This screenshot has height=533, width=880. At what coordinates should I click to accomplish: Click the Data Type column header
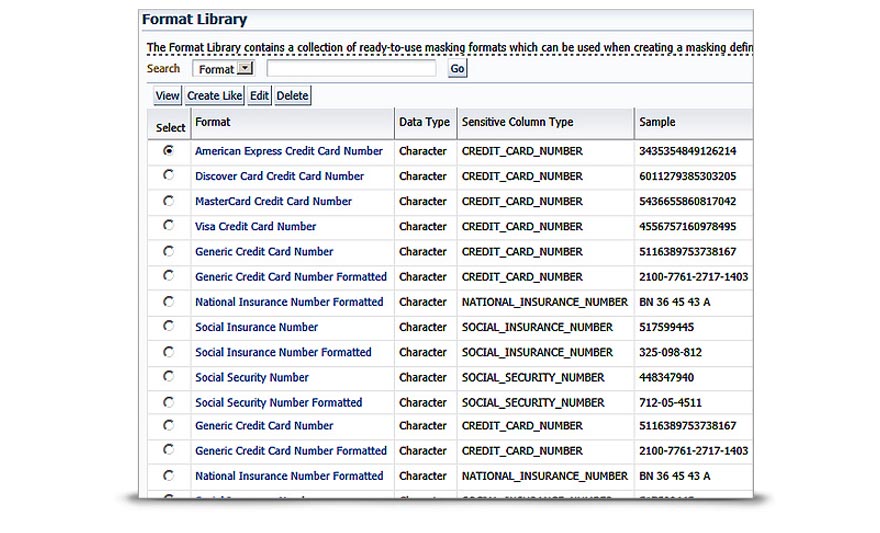(424, 122)
